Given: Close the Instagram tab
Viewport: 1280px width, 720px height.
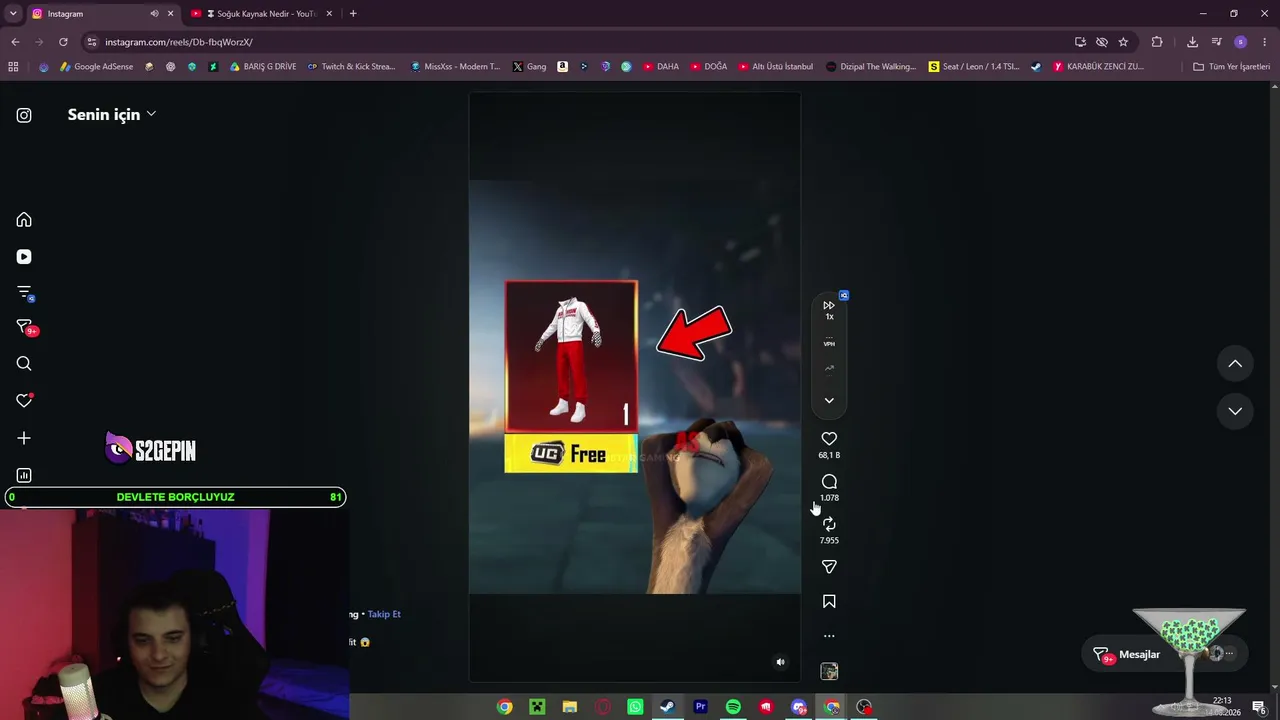Looking at the screenshot, I should coord(170,14).
